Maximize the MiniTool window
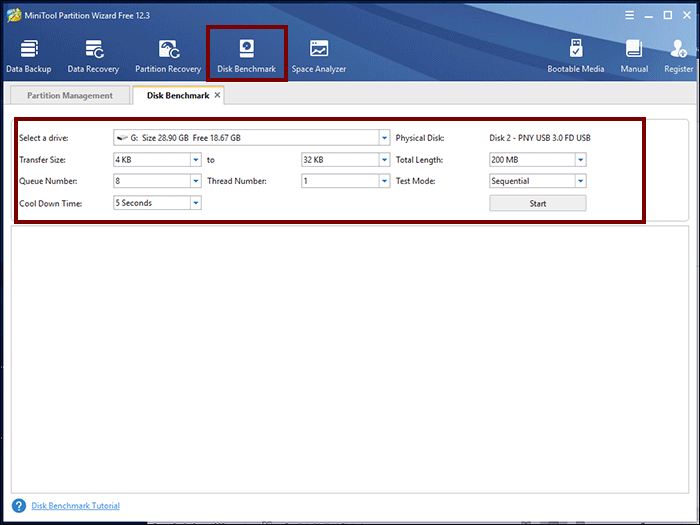700x525 pixels. tap(667, 15)
